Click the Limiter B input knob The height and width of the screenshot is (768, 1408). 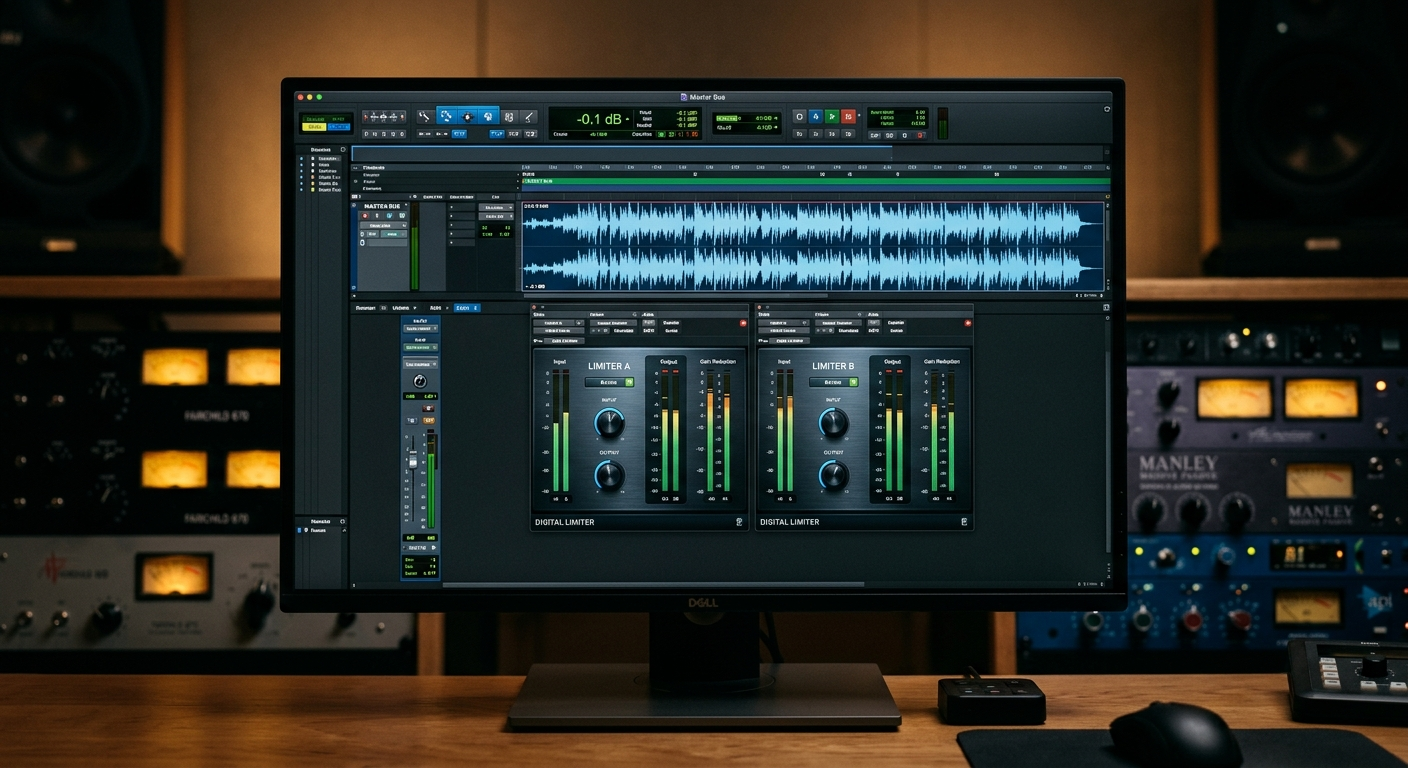pyautogui.click(x=833, y=424)
